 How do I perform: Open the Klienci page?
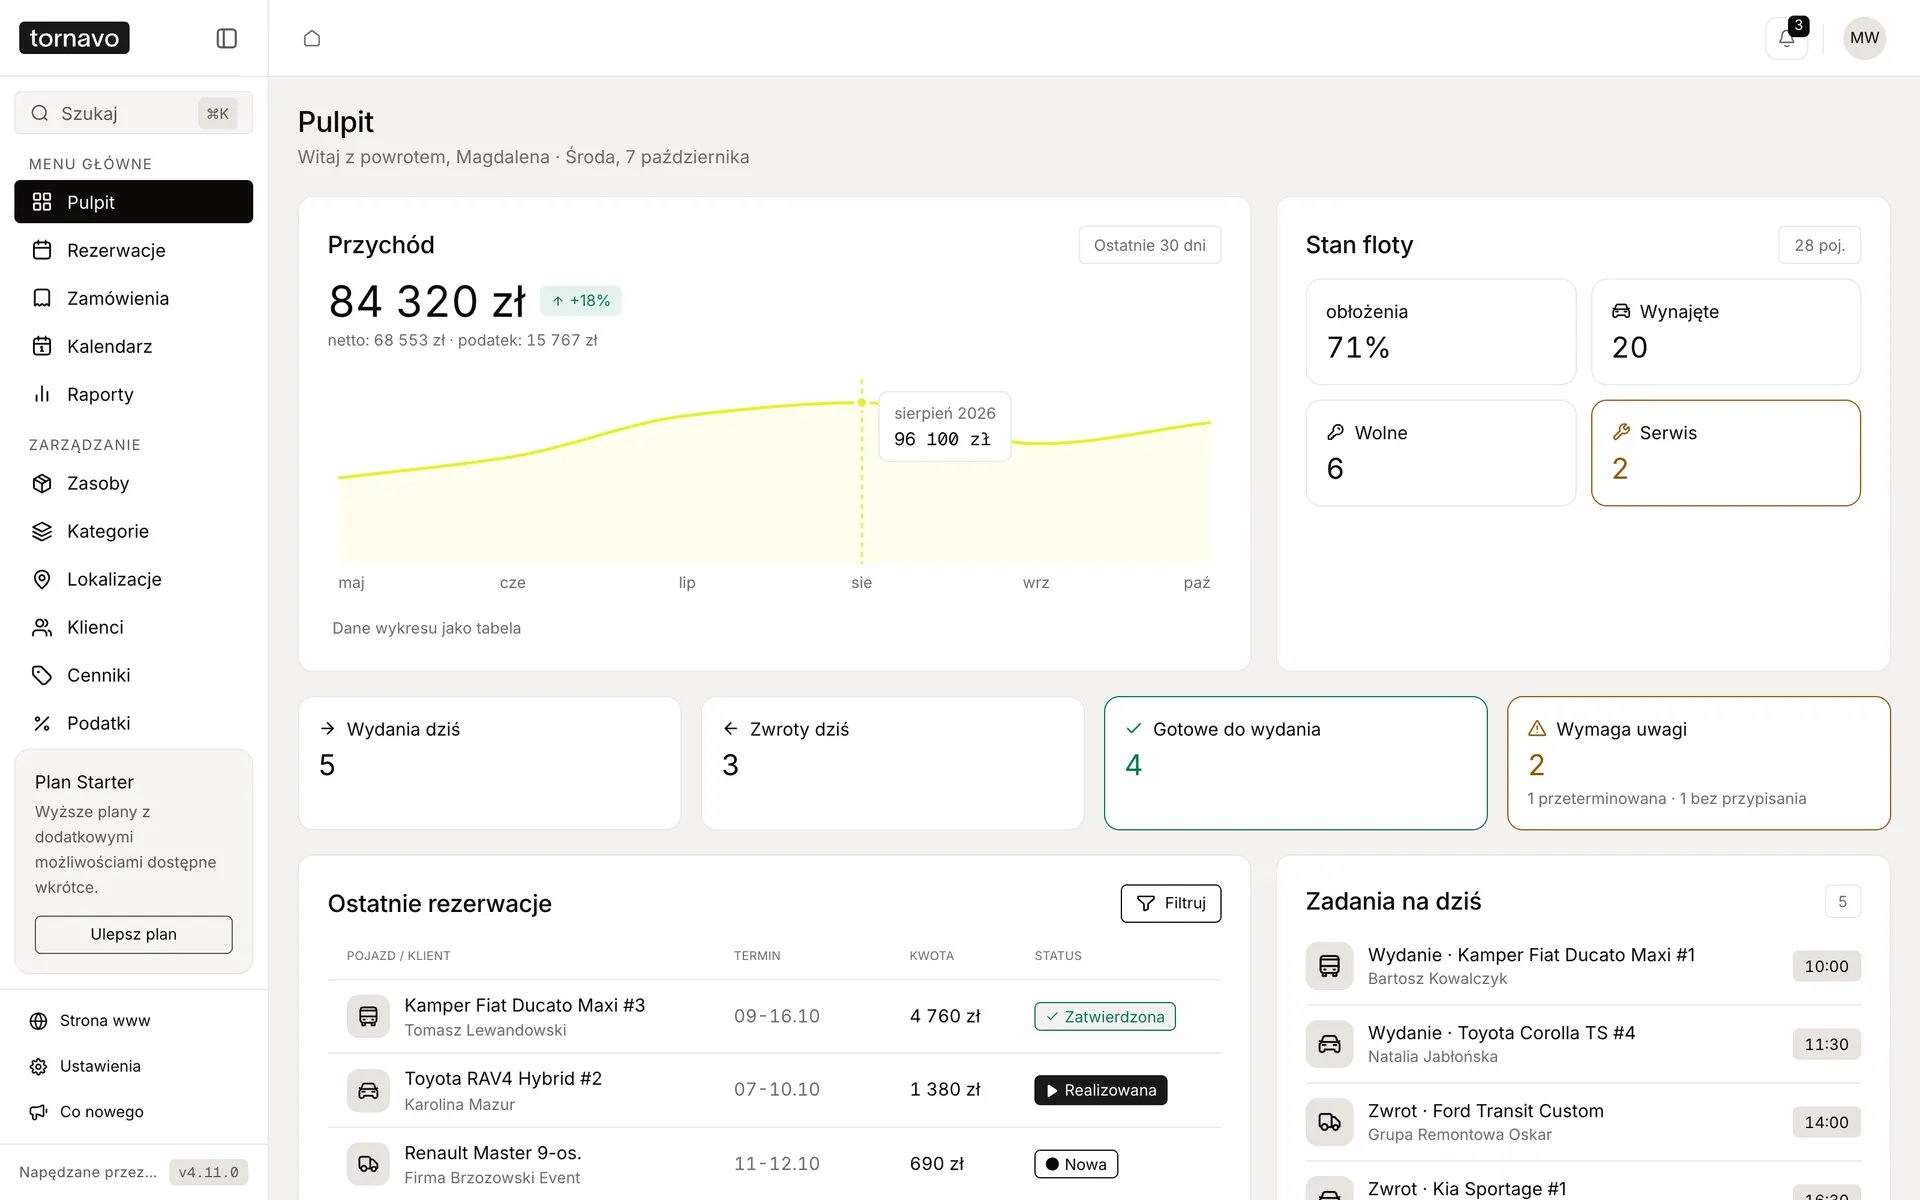134,627
